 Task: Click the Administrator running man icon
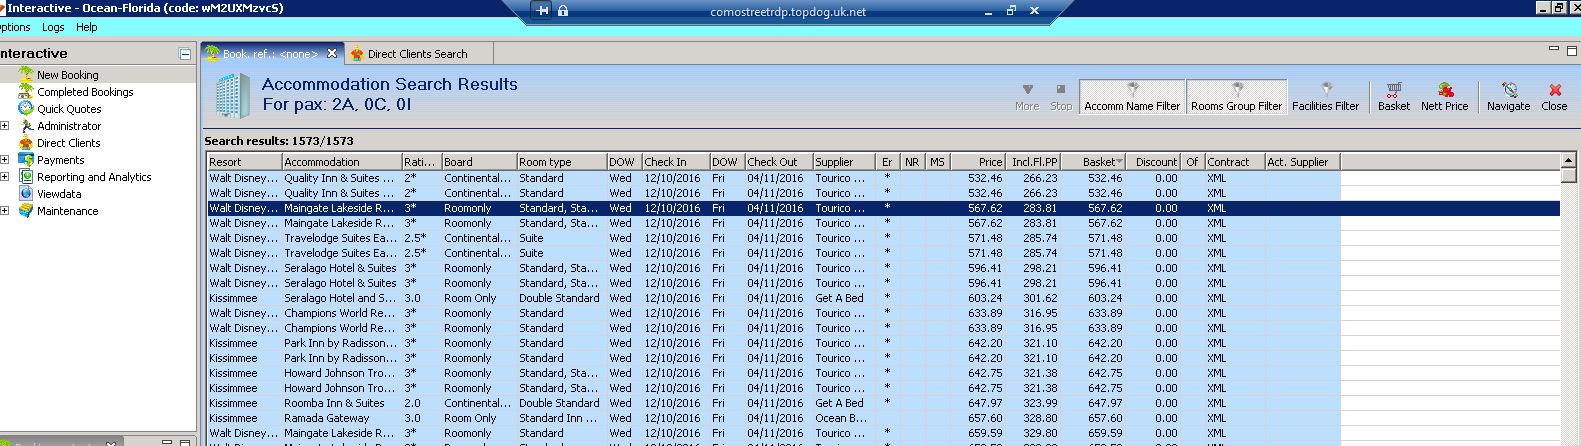(x=26, y=126)
